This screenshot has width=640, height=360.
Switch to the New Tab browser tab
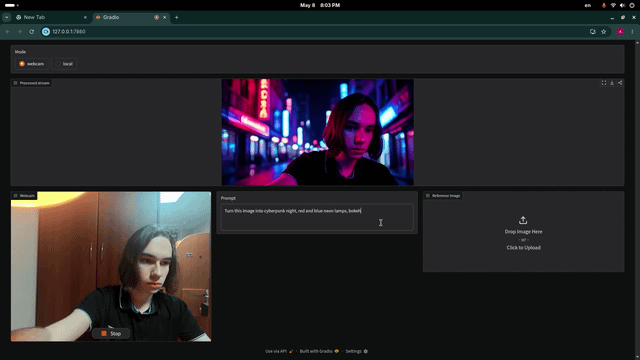pos(51,17)
